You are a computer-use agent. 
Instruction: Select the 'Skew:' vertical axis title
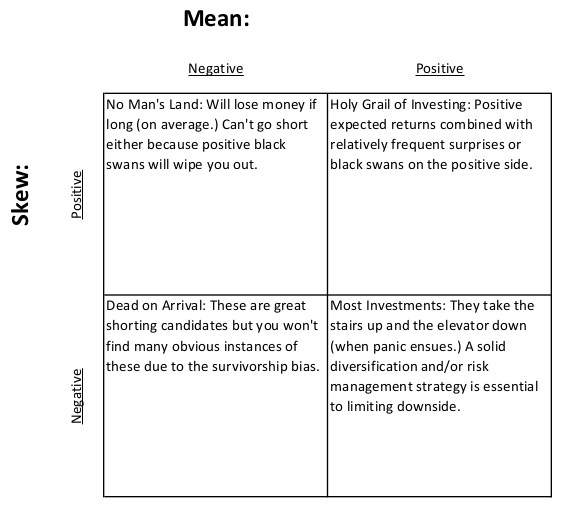click(x=21, y=195)
